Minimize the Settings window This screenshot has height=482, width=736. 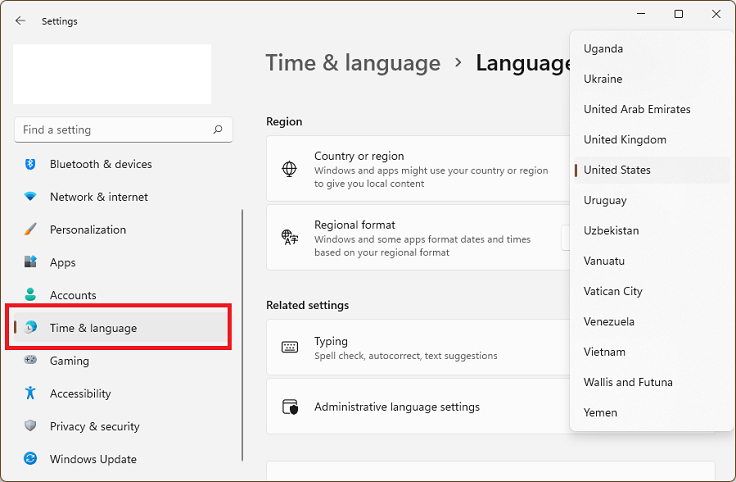(x=641, y=14)
